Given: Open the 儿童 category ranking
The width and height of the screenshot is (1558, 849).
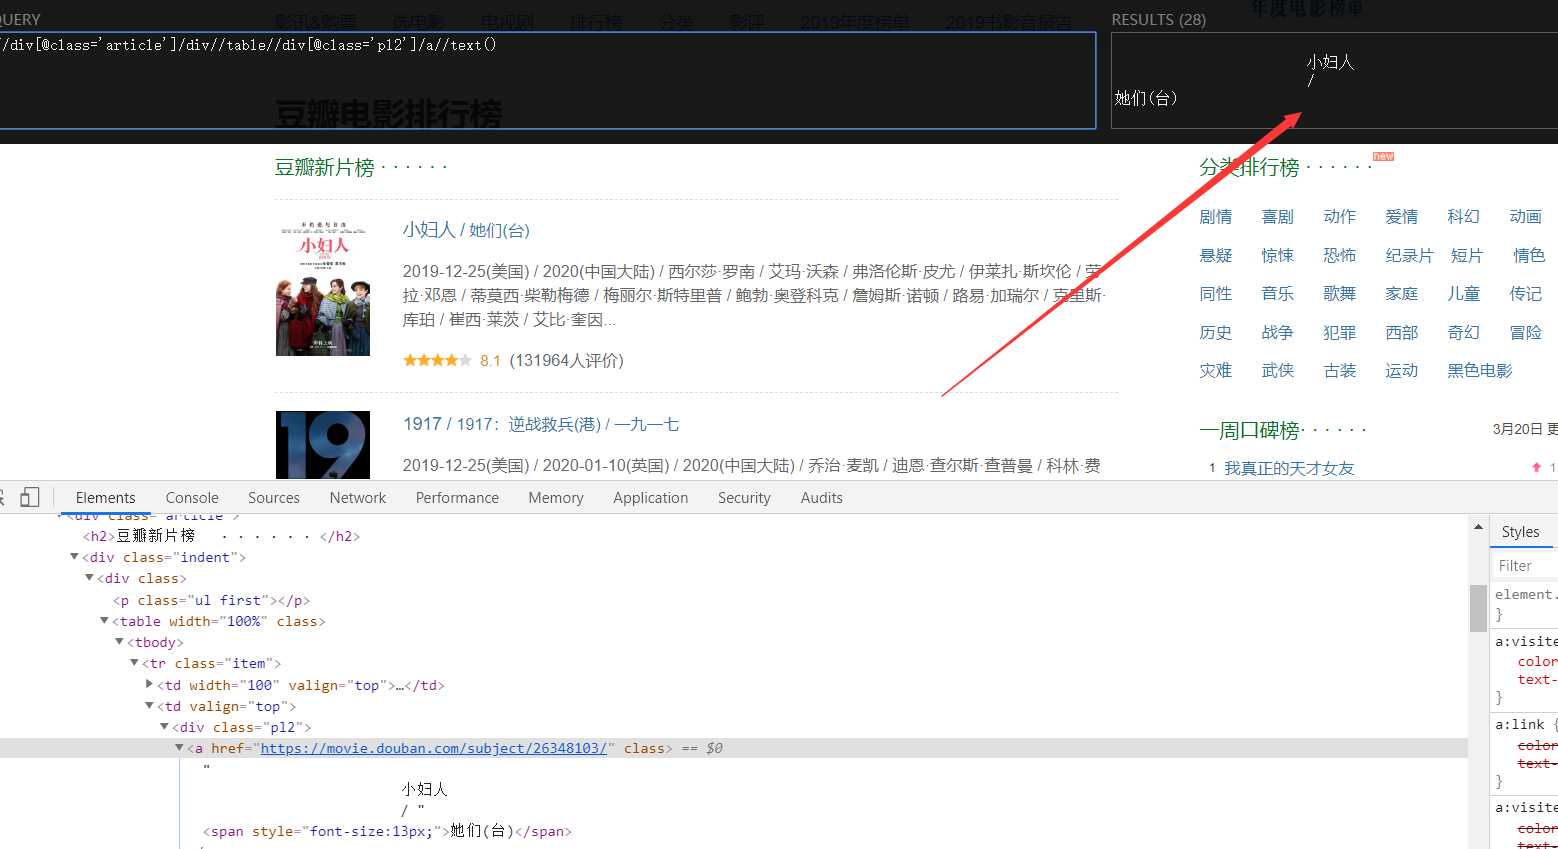Looking at the screenshot, I should (x=1464, y=294).
